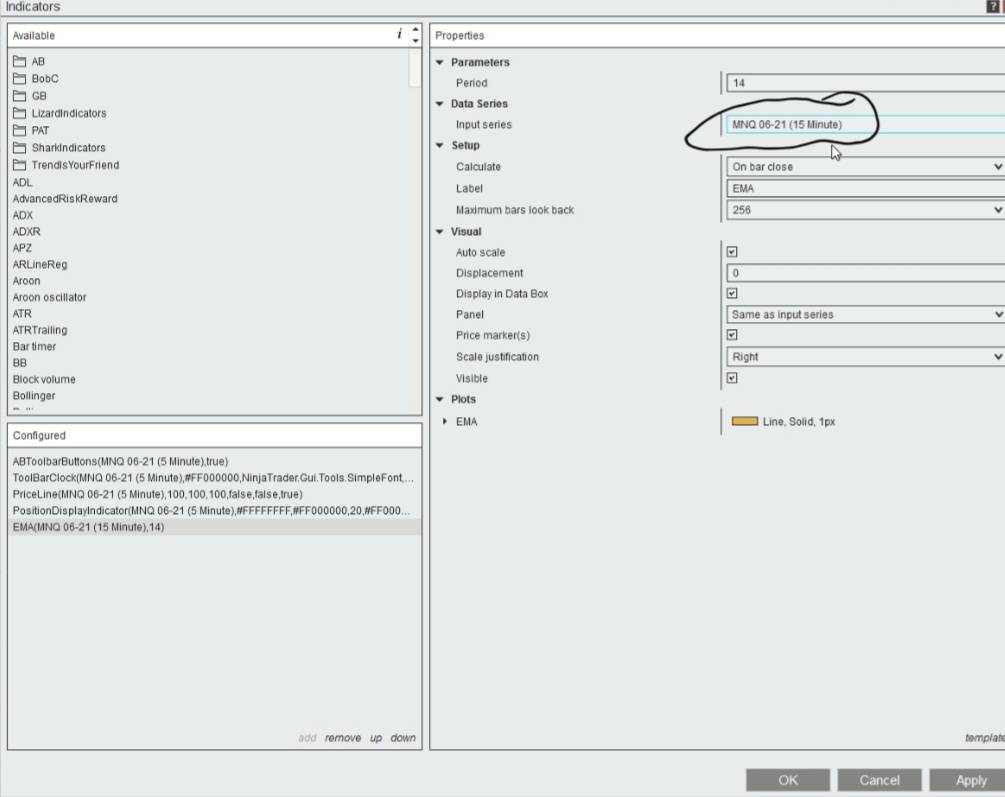Image resolution: width=1005 pixels, height=797 pixels.
Task: Click the sort up arrow in Available header
Action: 415,29
